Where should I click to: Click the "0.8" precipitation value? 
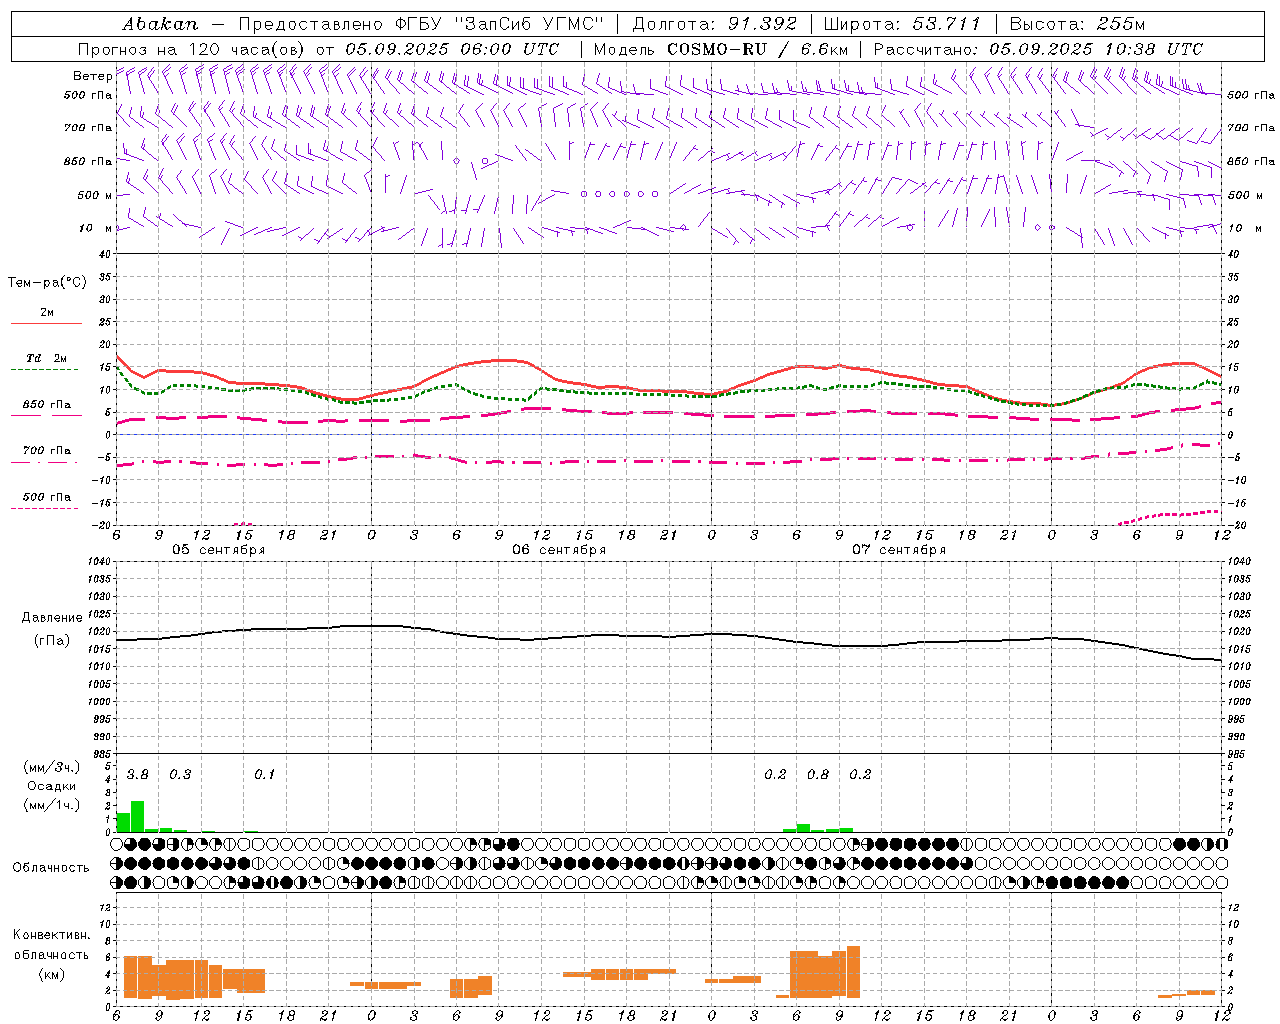(x=818, y=775)
